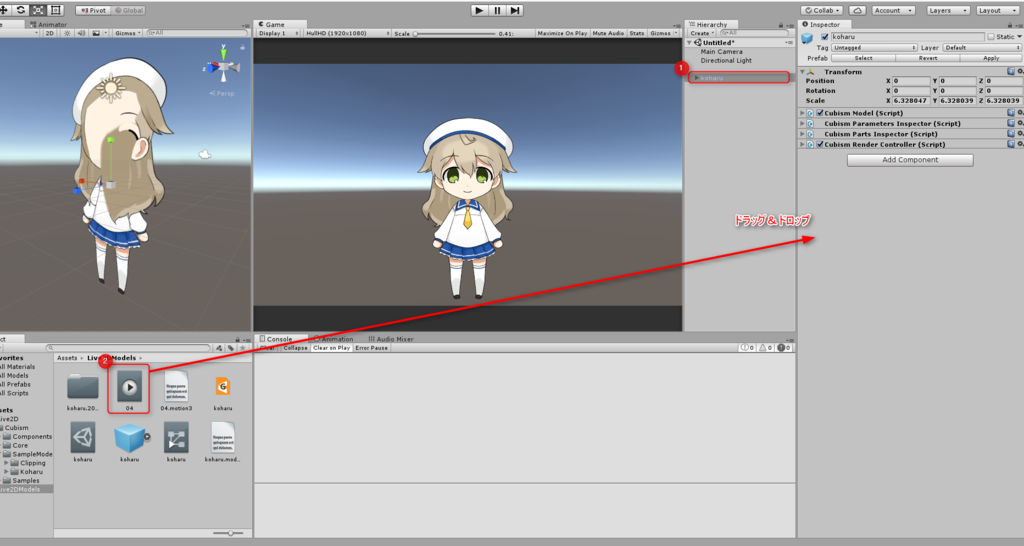
Task: Click the Inspector panel lock icon
Action: point(1010,25)
